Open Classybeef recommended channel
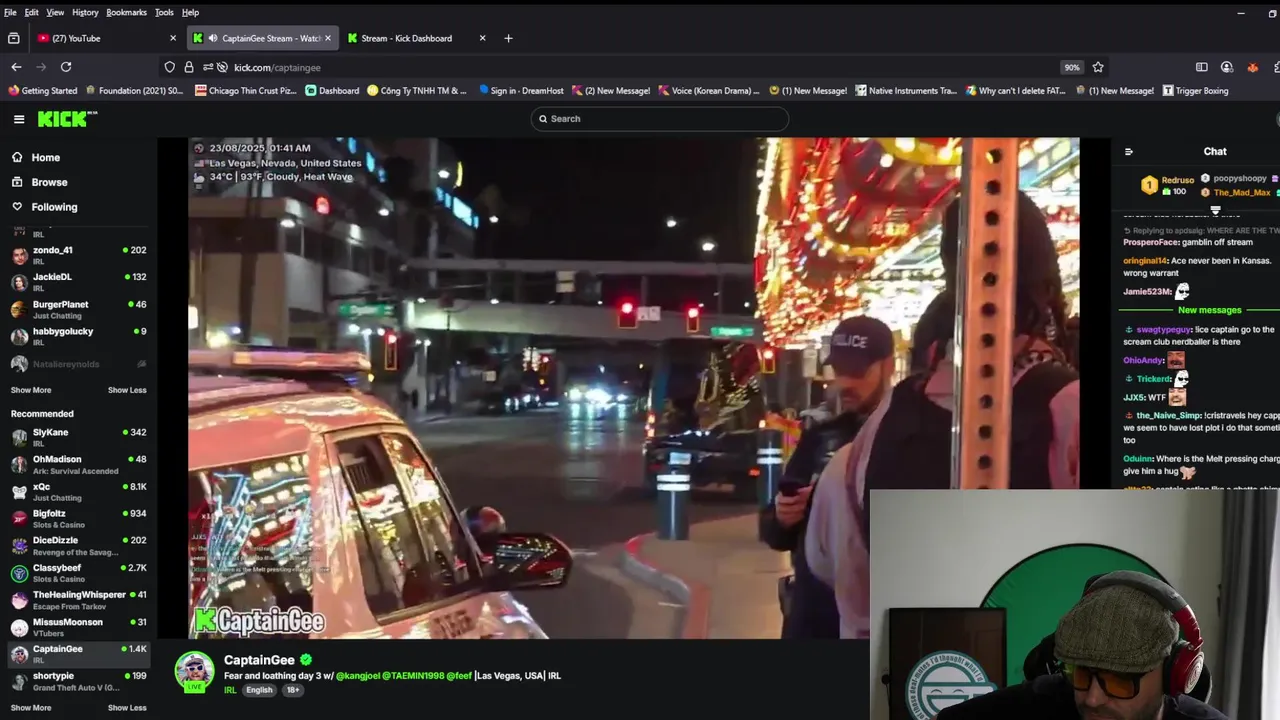 tap(78, 572)
